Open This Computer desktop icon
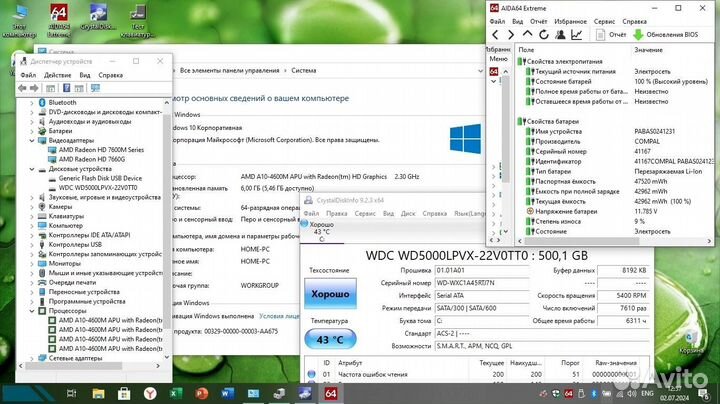Screen dimensions: 720x404 point(19,20)
